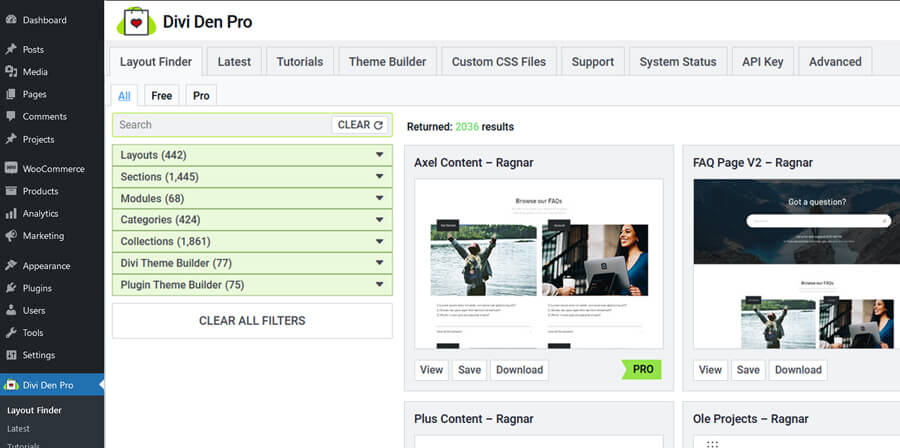Click the PRO badge on Axel Content
Screen dimensions: 900x448
click(x=642, y=369)
